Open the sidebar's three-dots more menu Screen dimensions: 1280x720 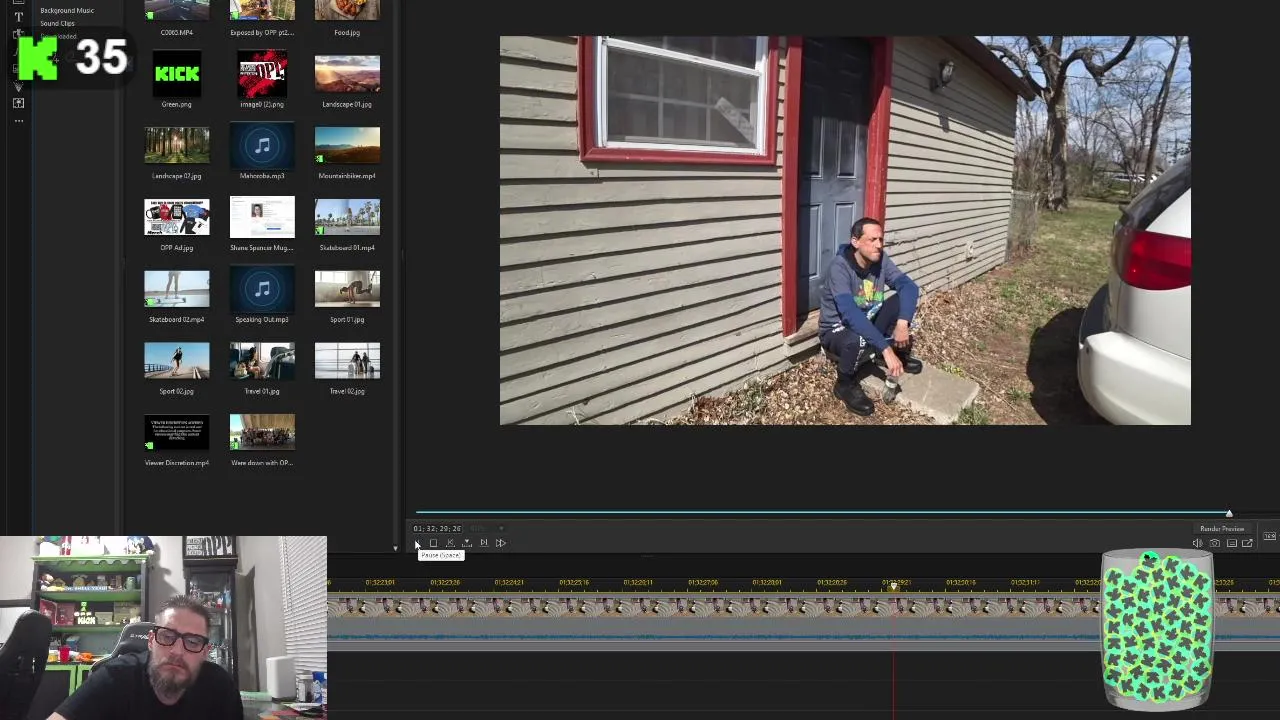pos(19,121)
